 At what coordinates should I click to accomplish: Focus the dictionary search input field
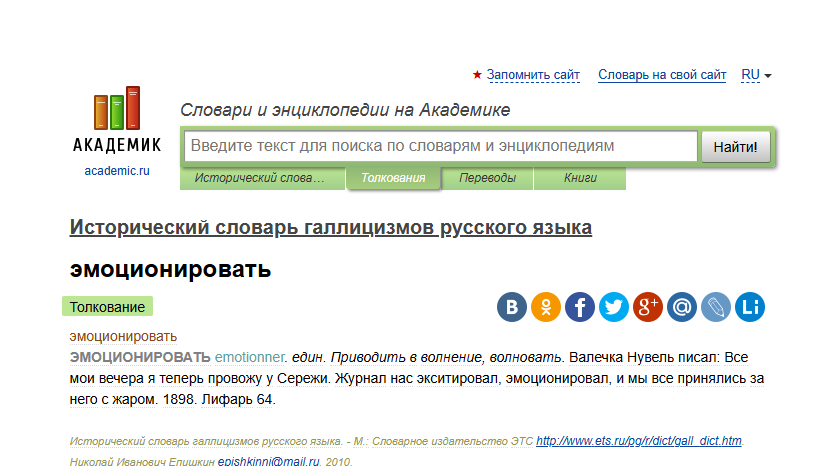pos(440,146)
